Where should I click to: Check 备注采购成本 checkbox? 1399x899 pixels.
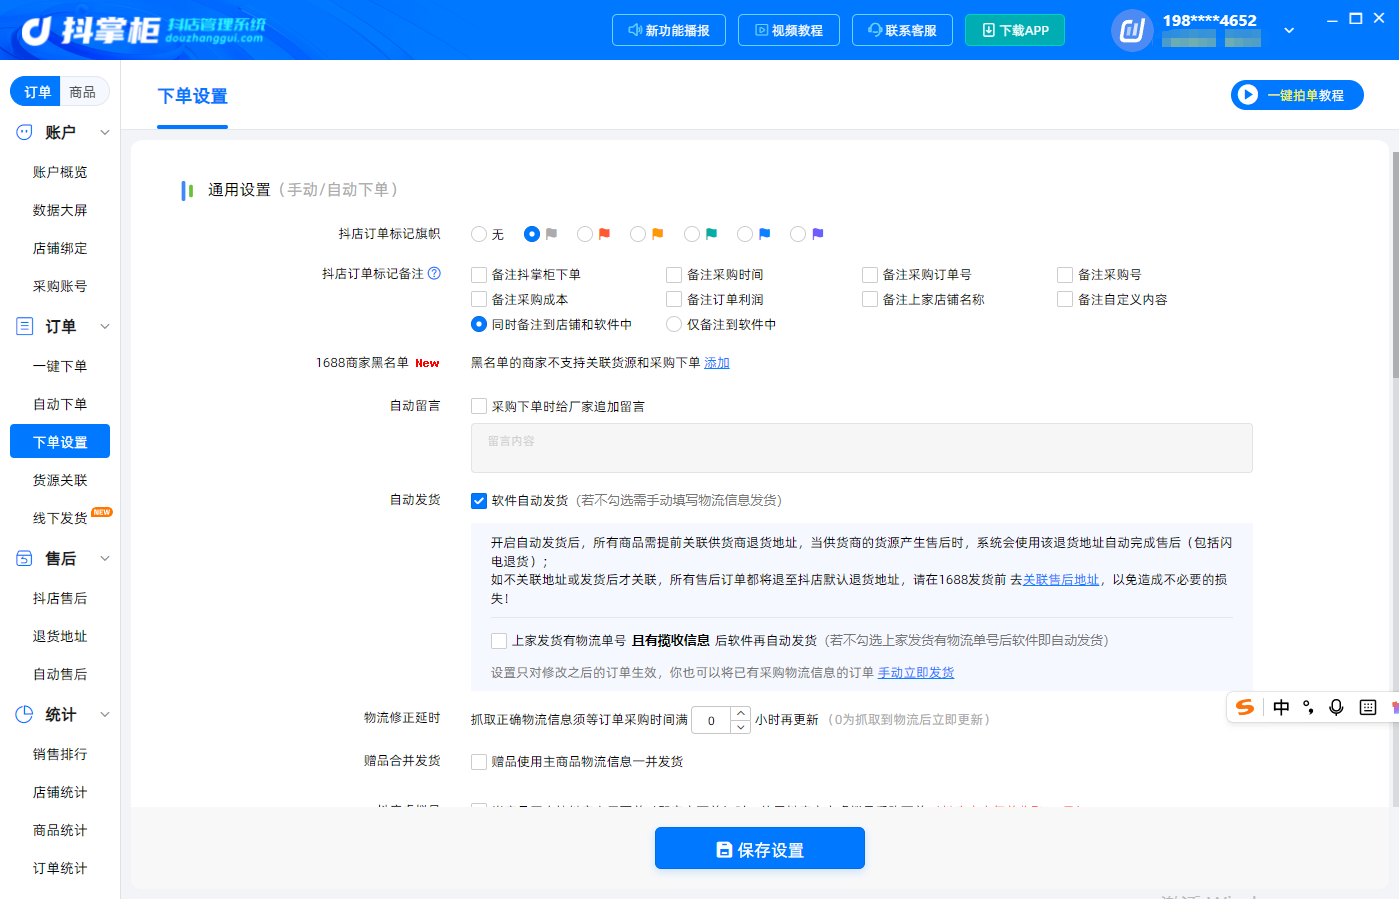click(479, 299)
